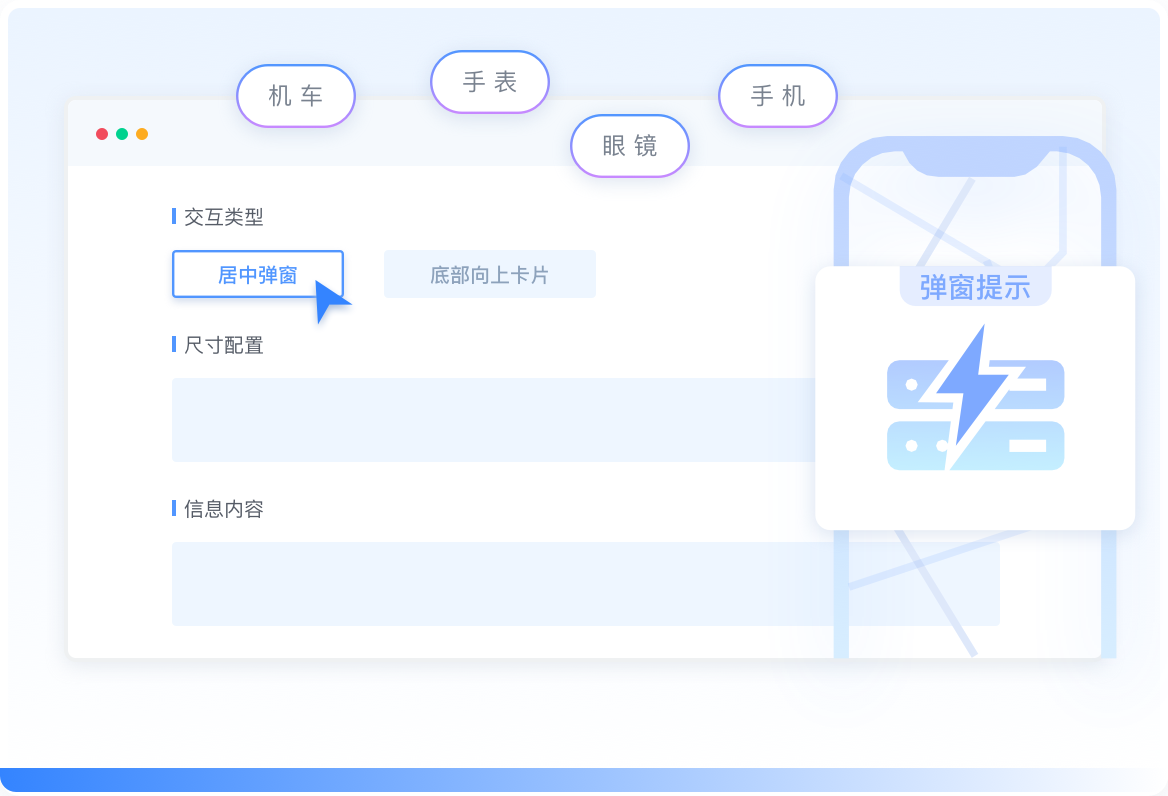Click the 弹窗提示 title label
Screen dimensions: 1168x796
975,287
